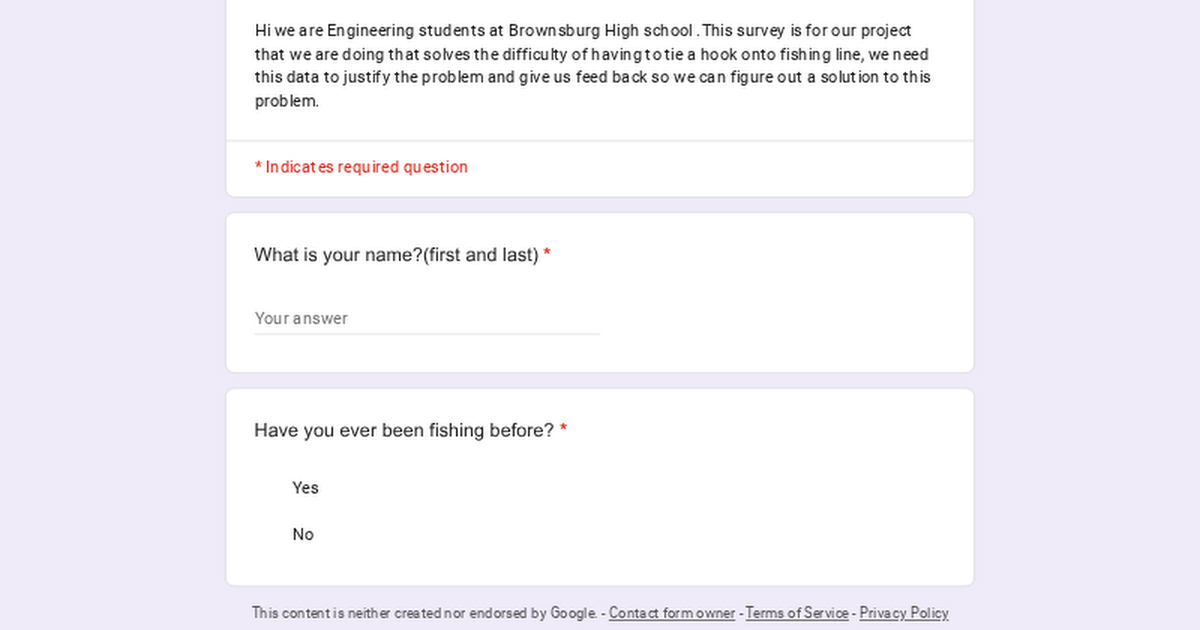
Task: Choose the "No" fishing option
Action: point(303,535)
